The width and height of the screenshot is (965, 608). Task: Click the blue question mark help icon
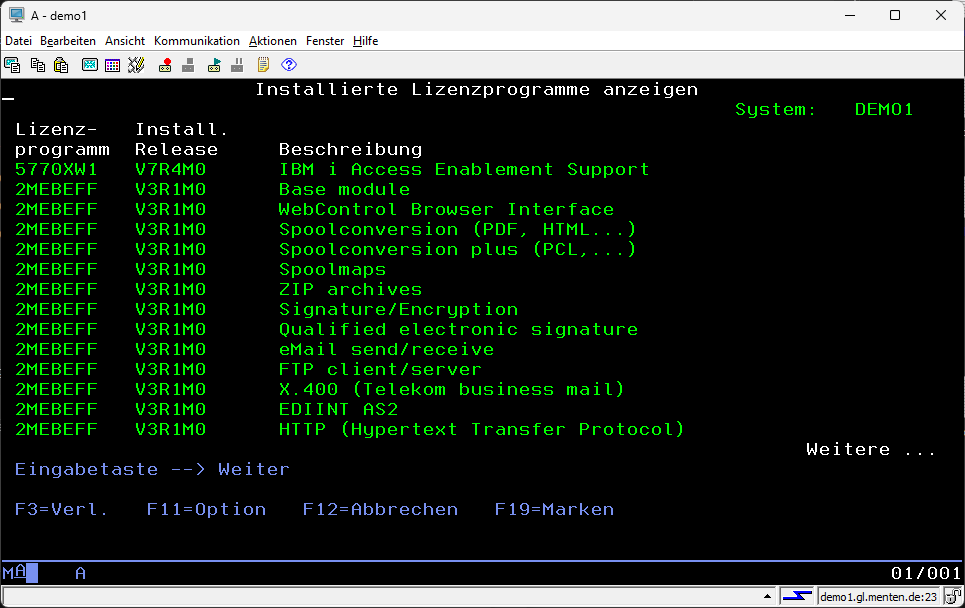(x=289, y=65)
